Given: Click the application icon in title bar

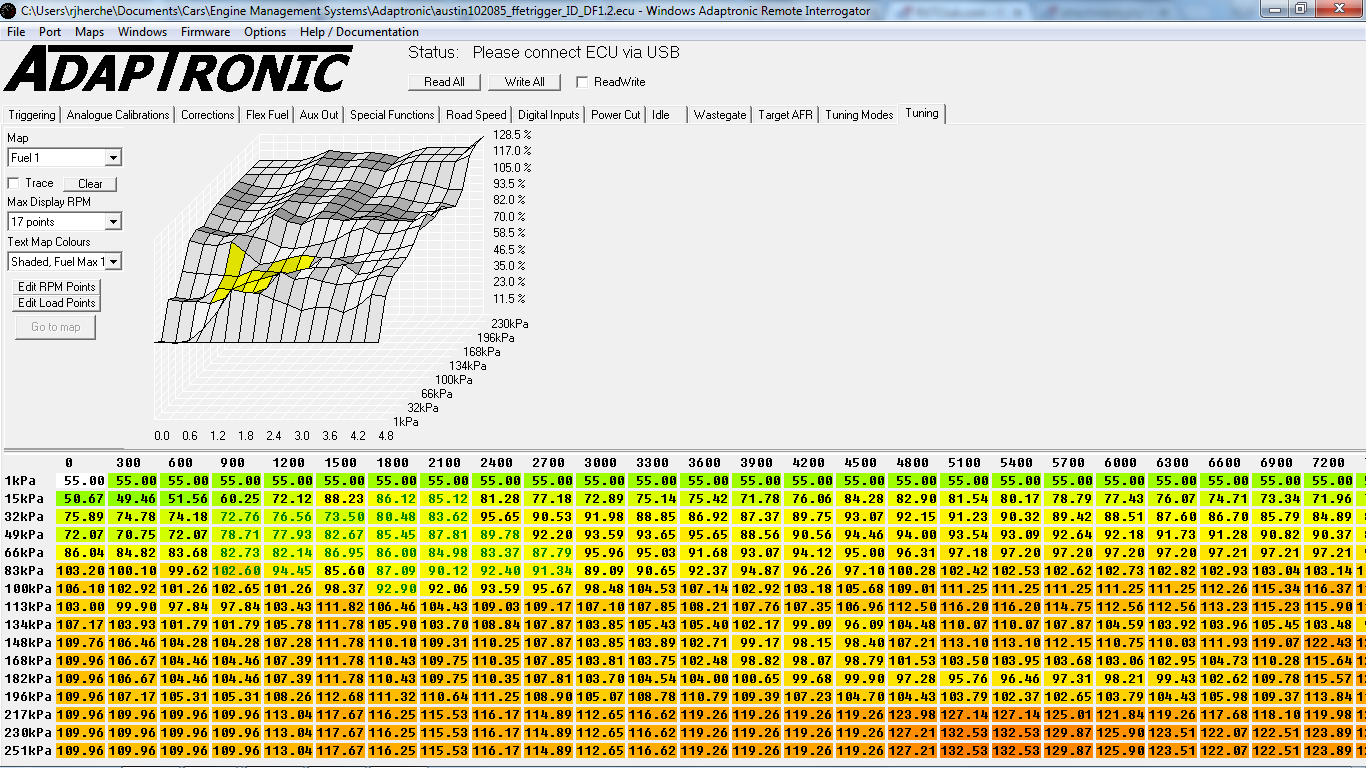Looking at the screenshot, I should (x=9, y=10).
